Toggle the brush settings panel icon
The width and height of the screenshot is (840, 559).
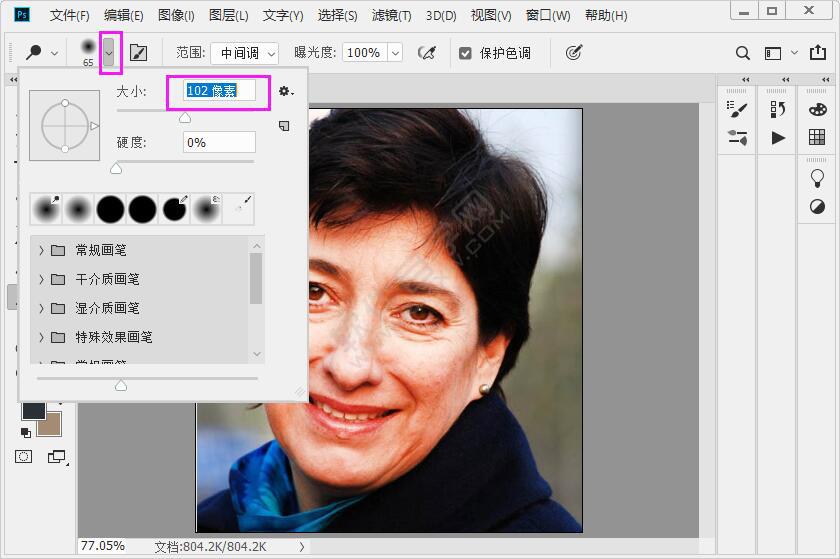click(138, 53)
